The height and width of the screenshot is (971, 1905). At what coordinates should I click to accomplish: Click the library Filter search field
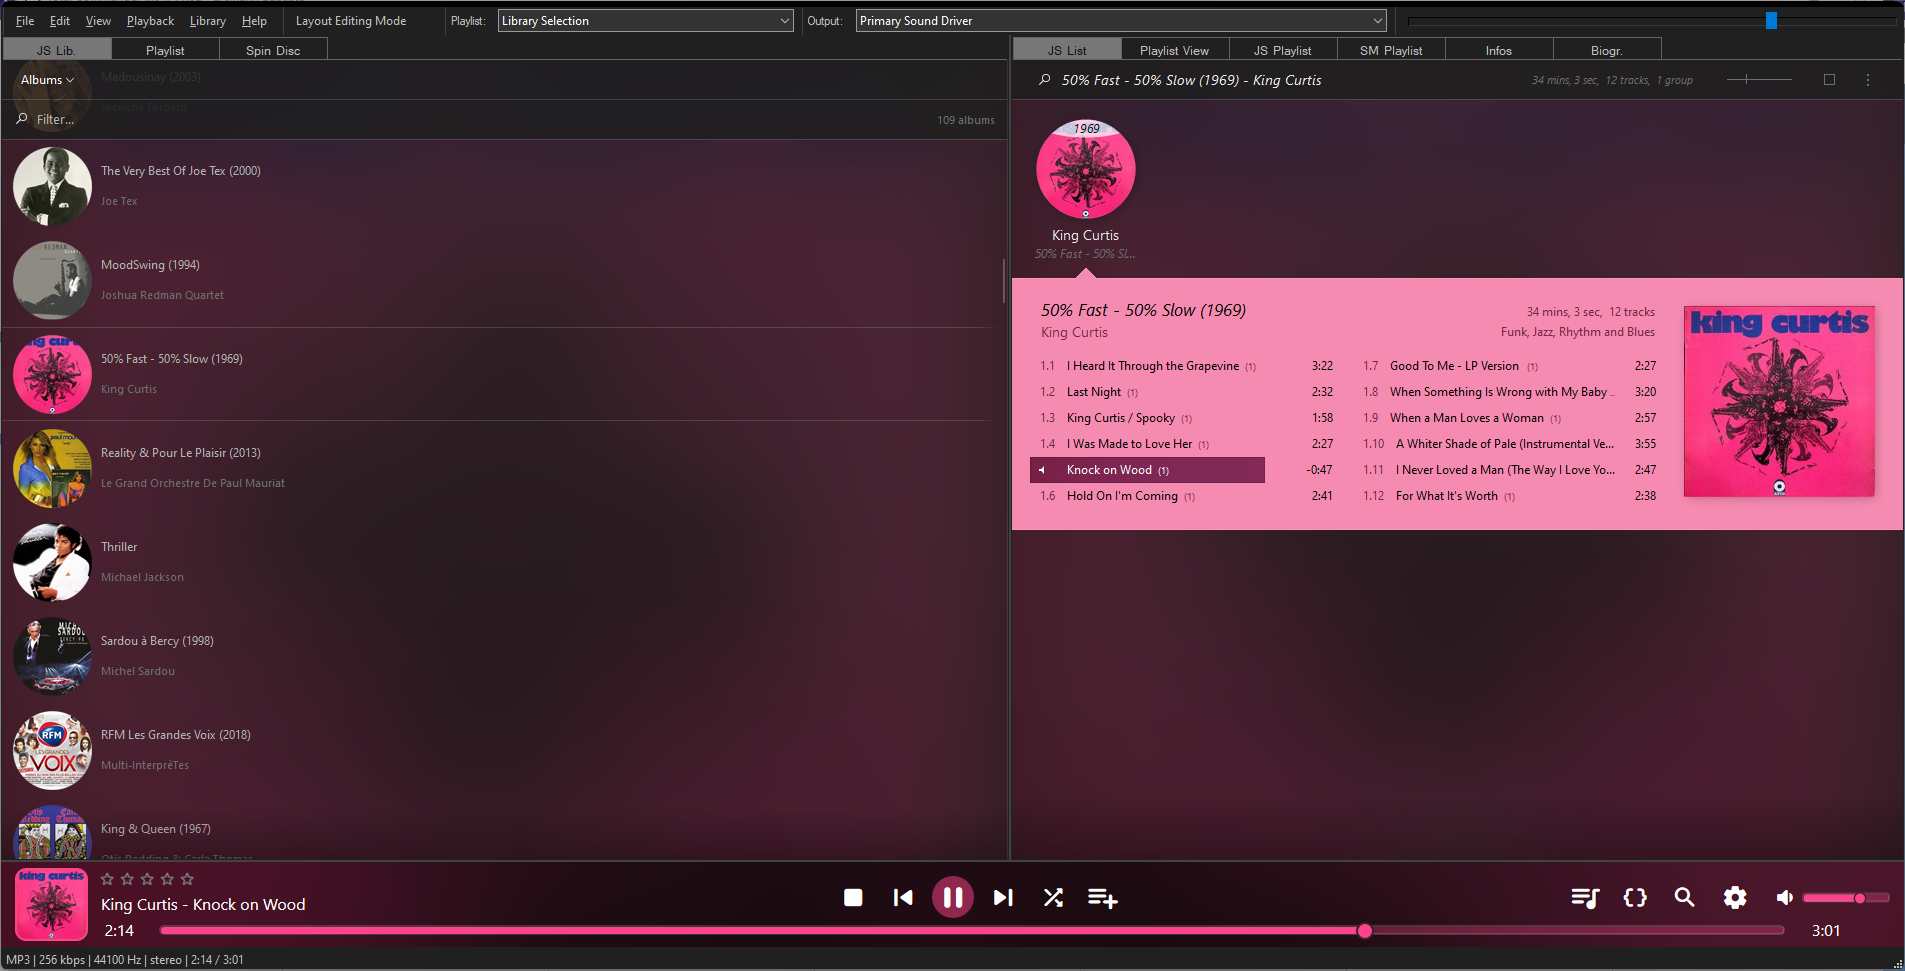pos(470,119)
